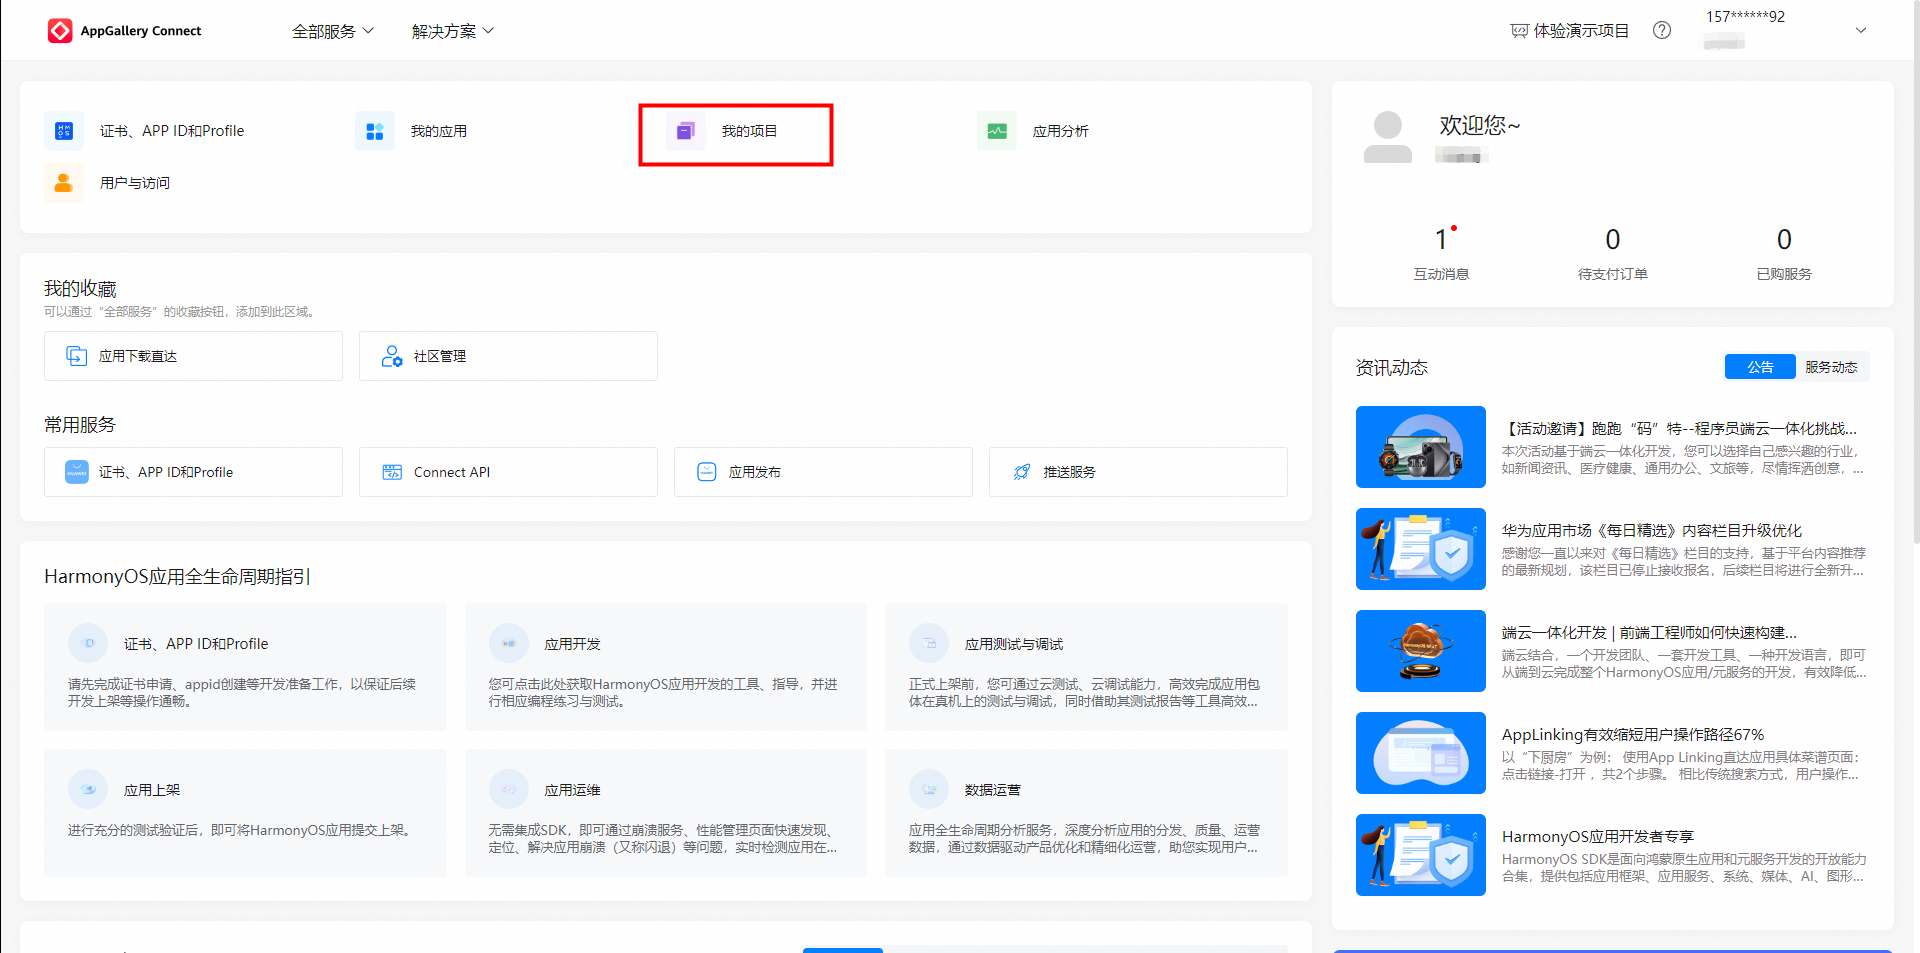The height and width of the screenshot is (953, 1920).
Task: Open the 用户与访问 person icon
Action: (64, 183)
